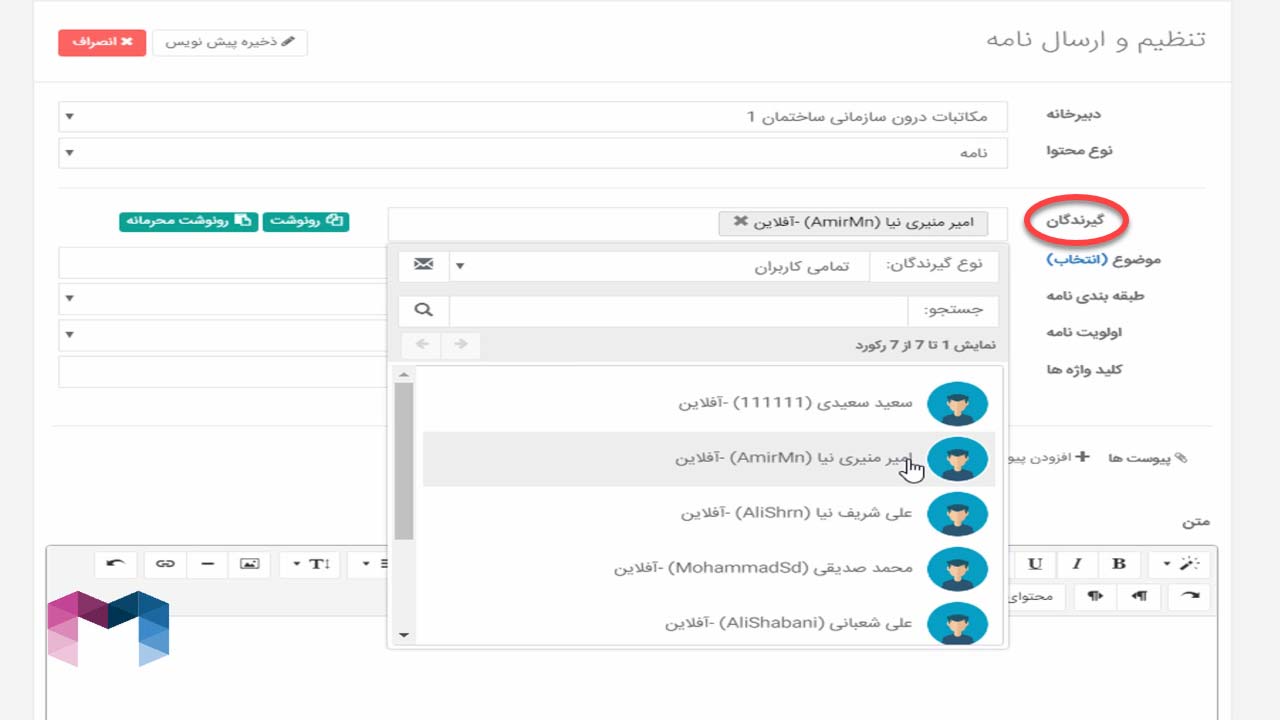Click the magnifier search icon
Screen dimensions: 1280x720
[423, 311]
